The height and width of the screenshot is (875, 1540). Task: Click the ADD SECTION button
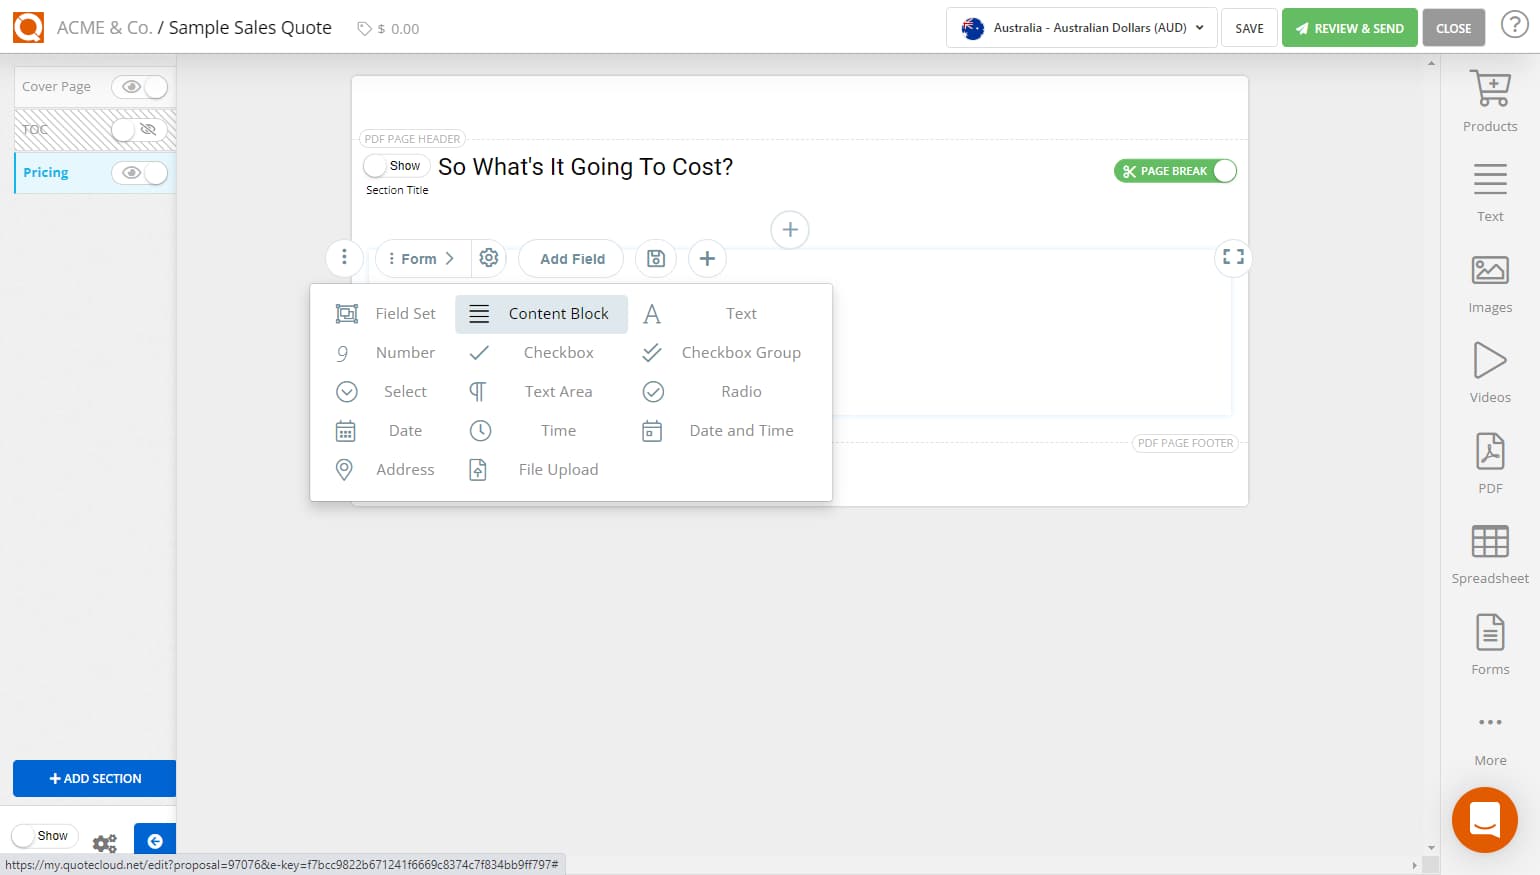[x=94, y=778]
